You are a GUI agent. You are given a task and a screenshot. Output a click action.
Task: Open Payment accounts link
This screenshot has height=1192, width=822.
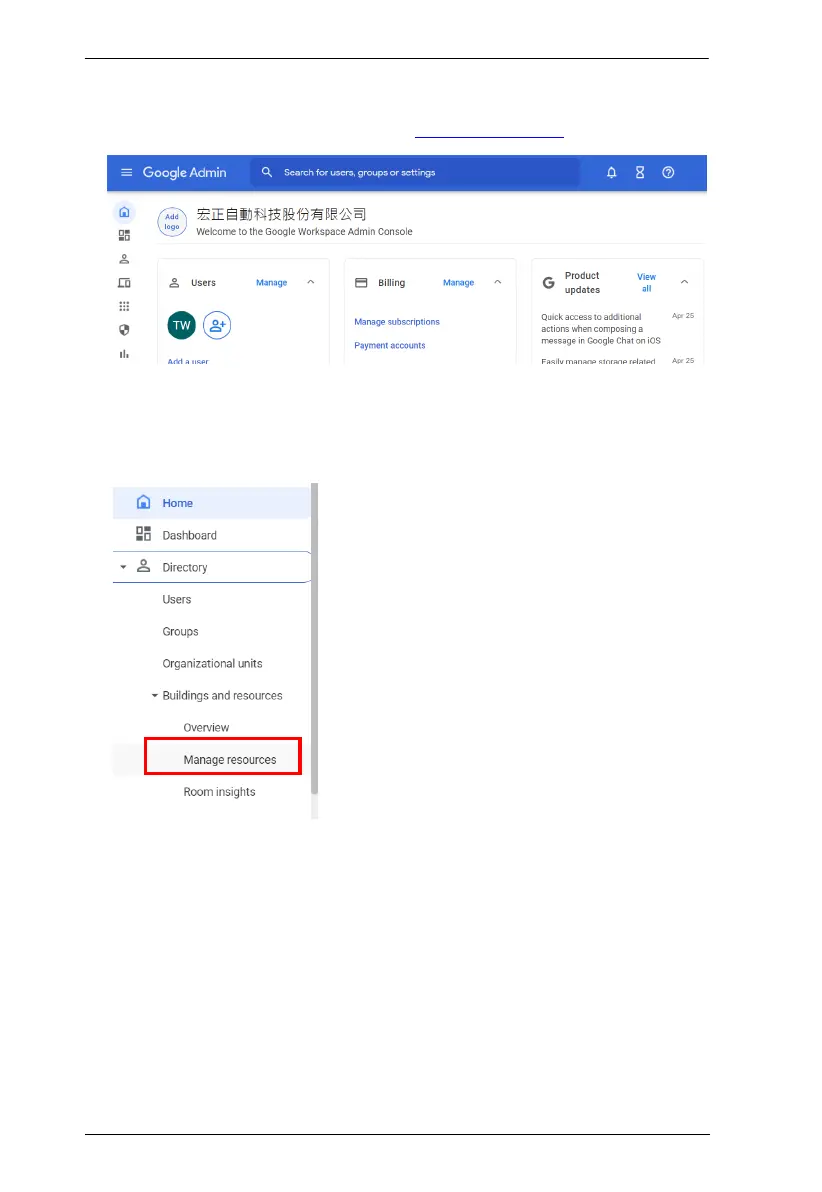pos(389,346)
